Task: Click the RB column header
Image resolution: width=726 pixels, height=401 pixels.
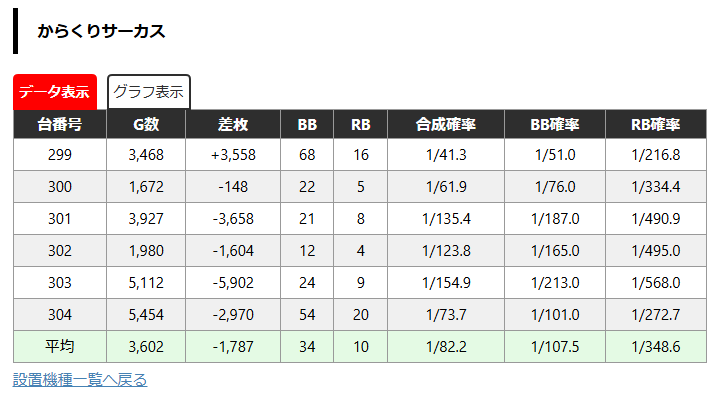Action: [360, 124]
